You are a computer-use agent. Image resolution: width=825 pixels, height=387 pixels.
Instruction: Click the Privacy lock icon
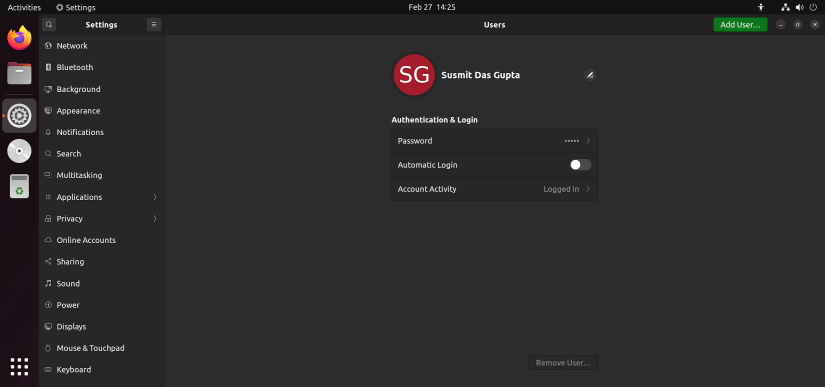point(48,219)
